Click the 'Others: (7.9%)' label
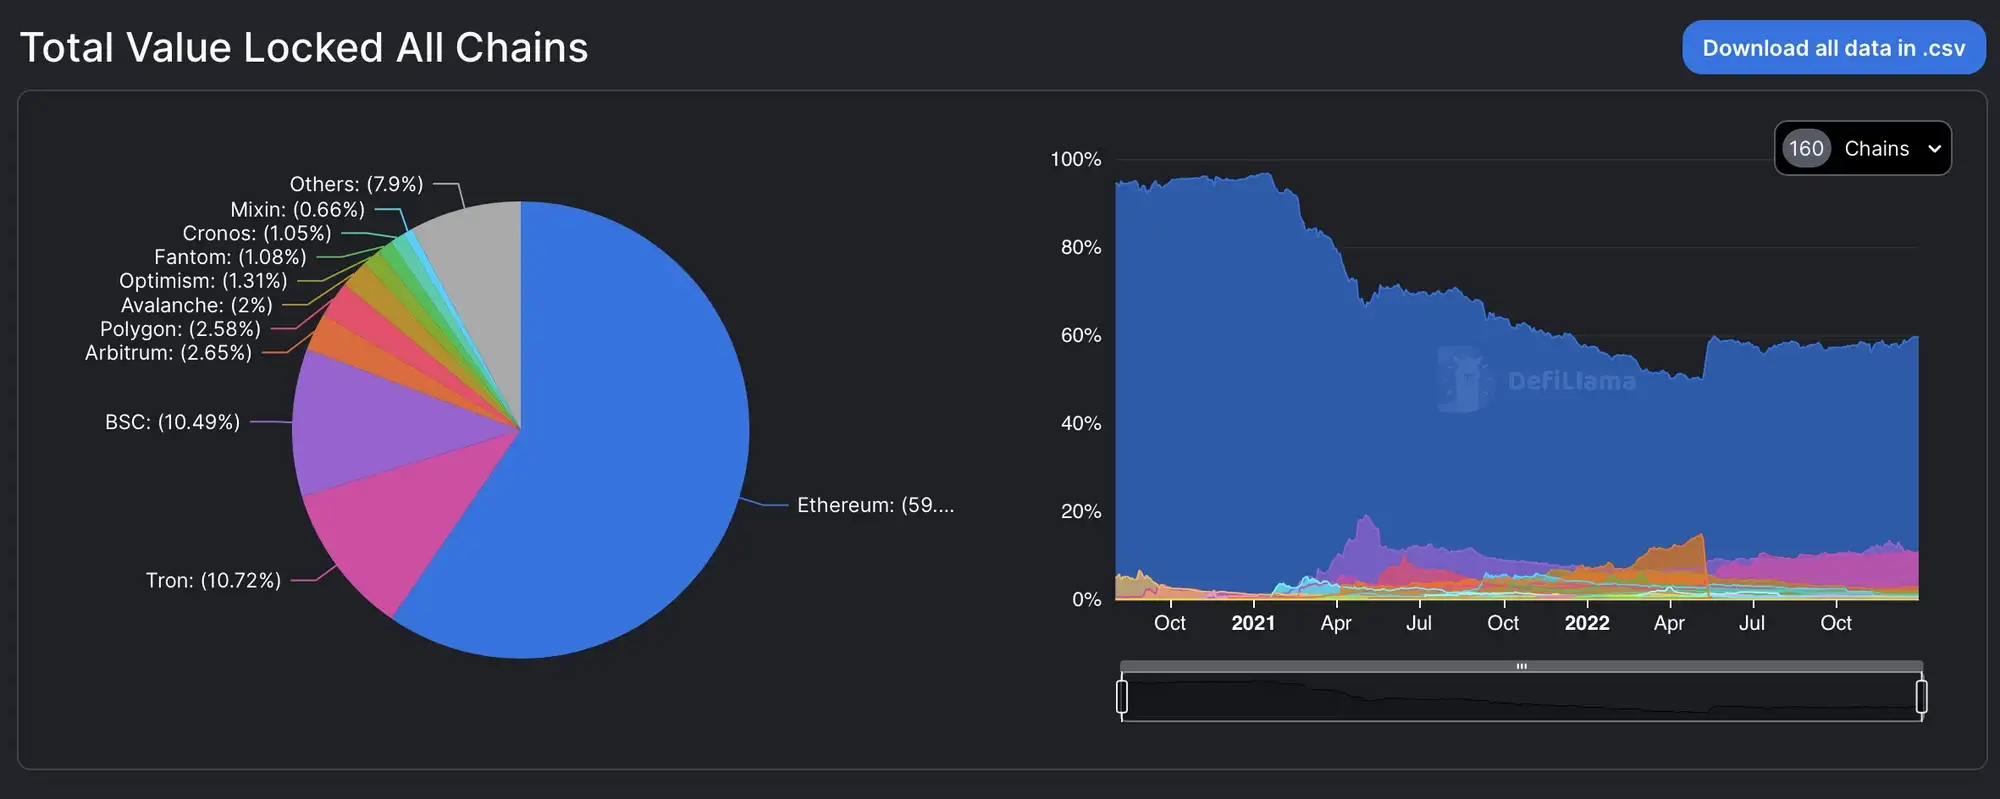The image size is (2000, 799). (356, 184)
